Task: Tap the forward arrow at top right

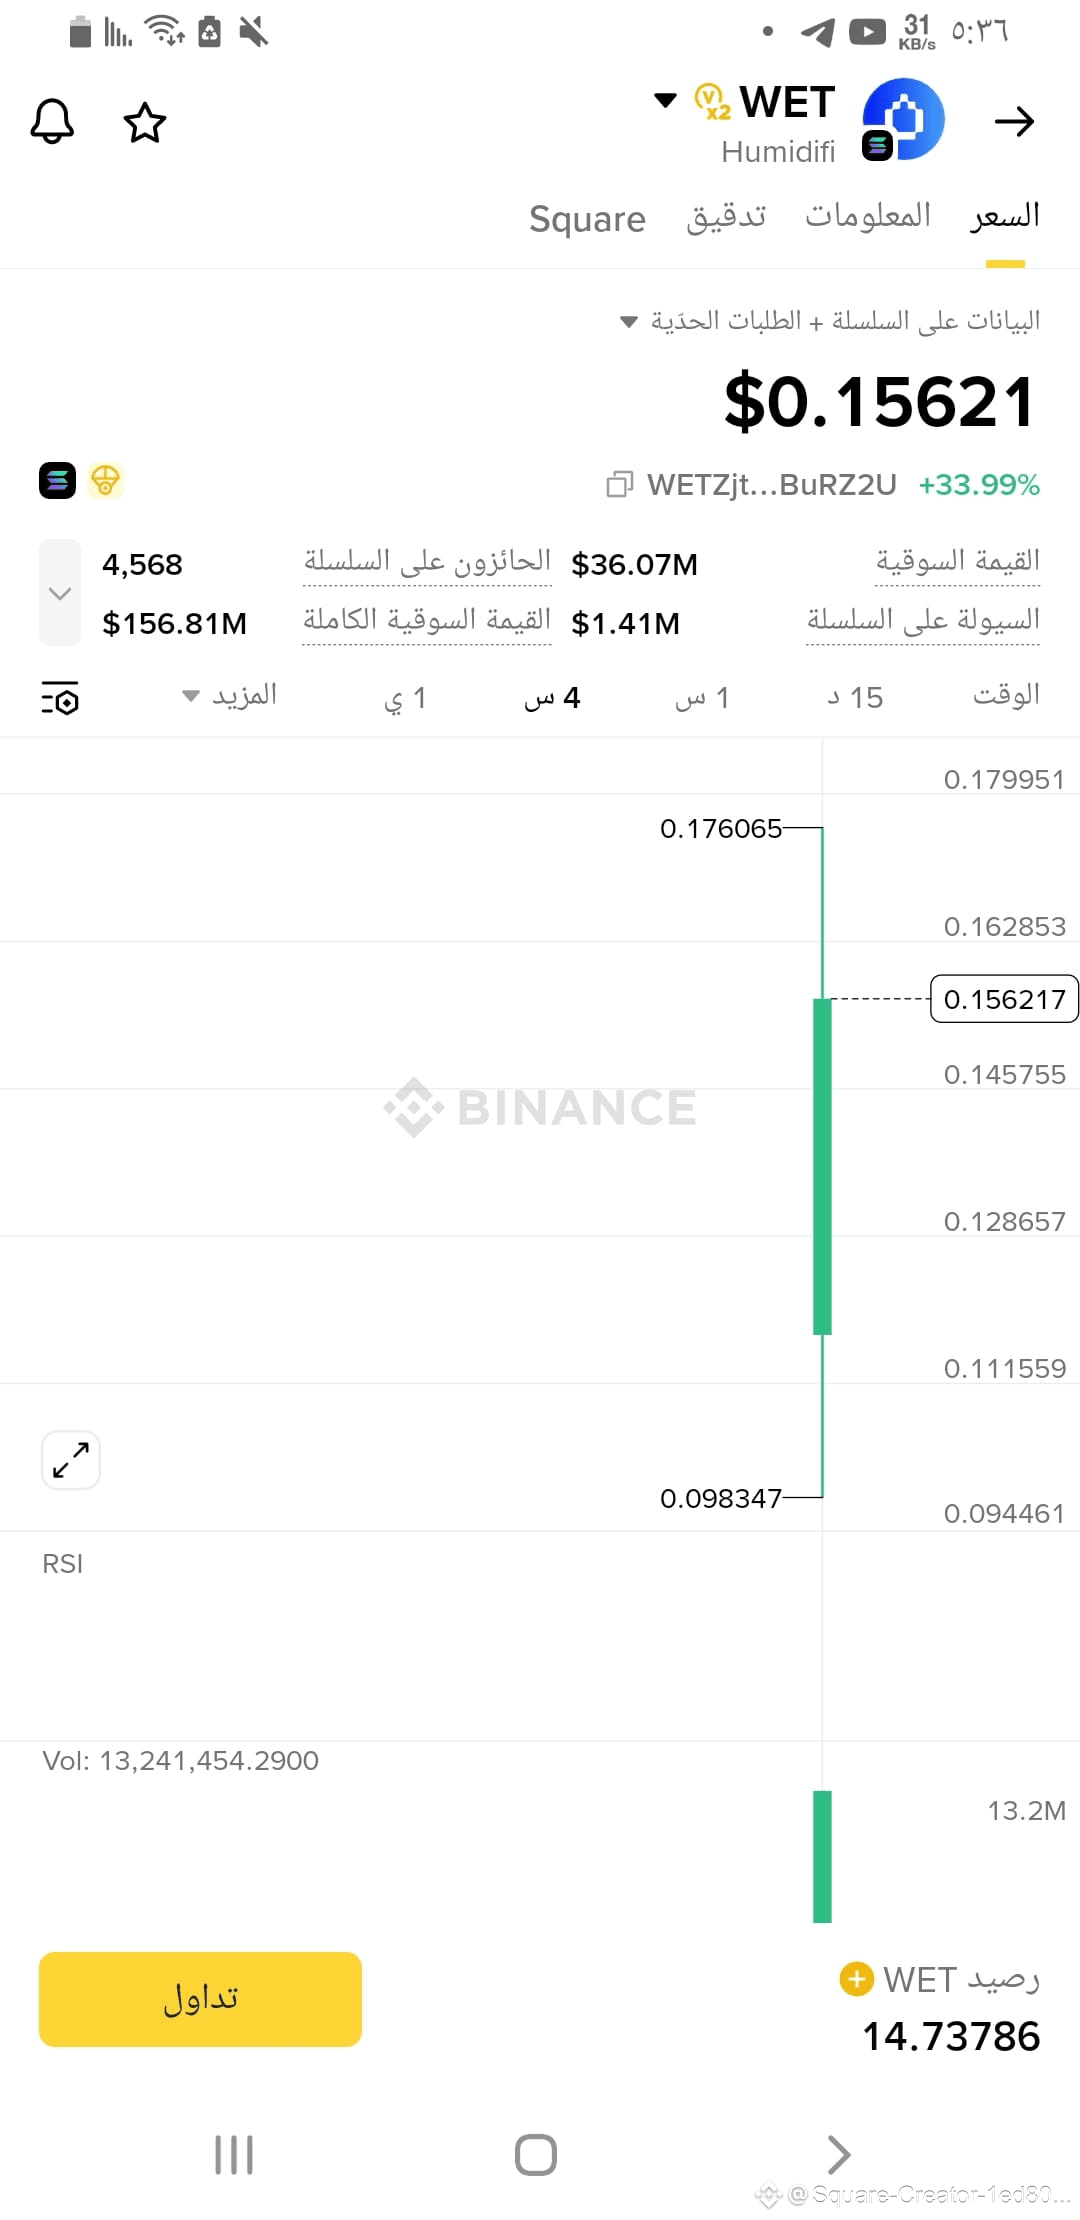Action: coord(1014,122)
